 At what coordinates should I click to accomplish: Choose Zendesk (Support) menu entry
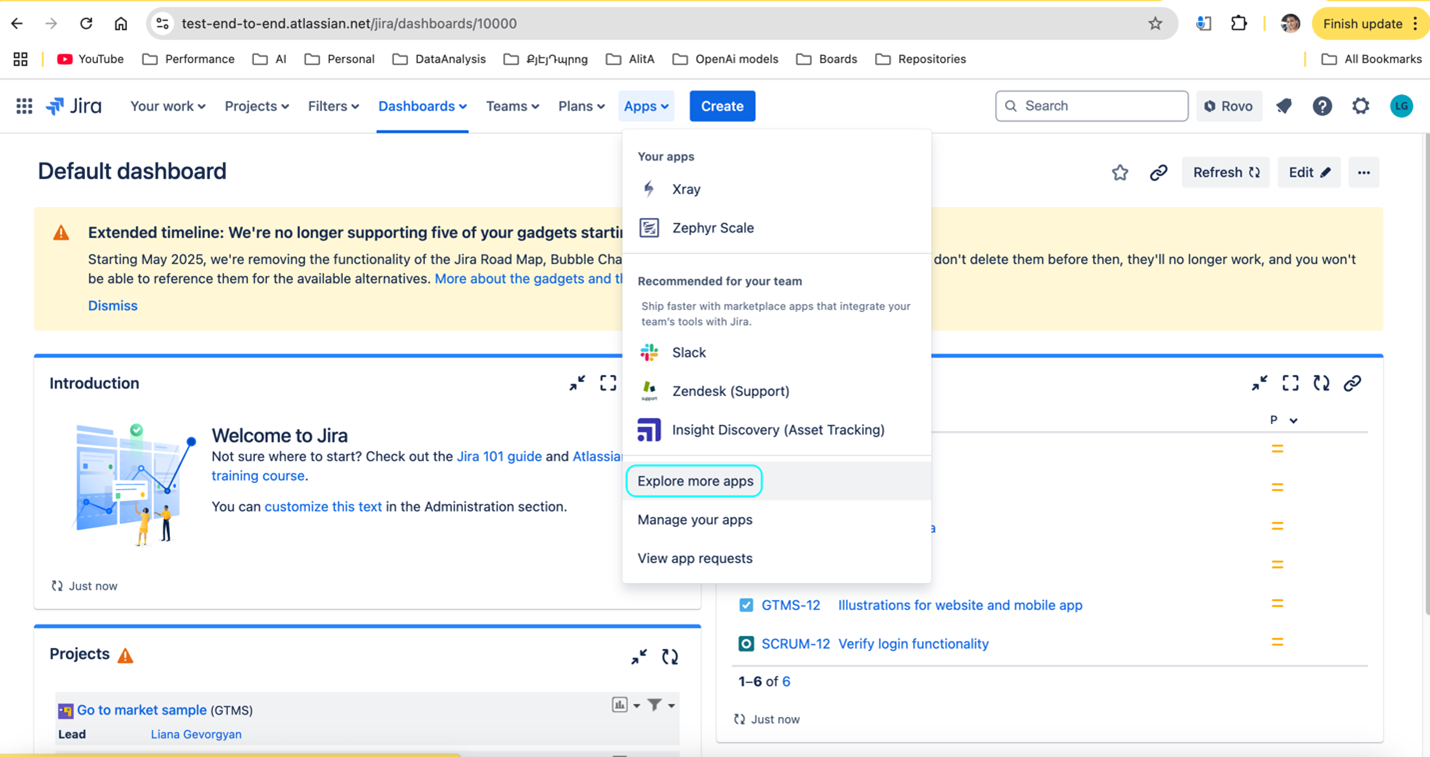pos(777,391)
